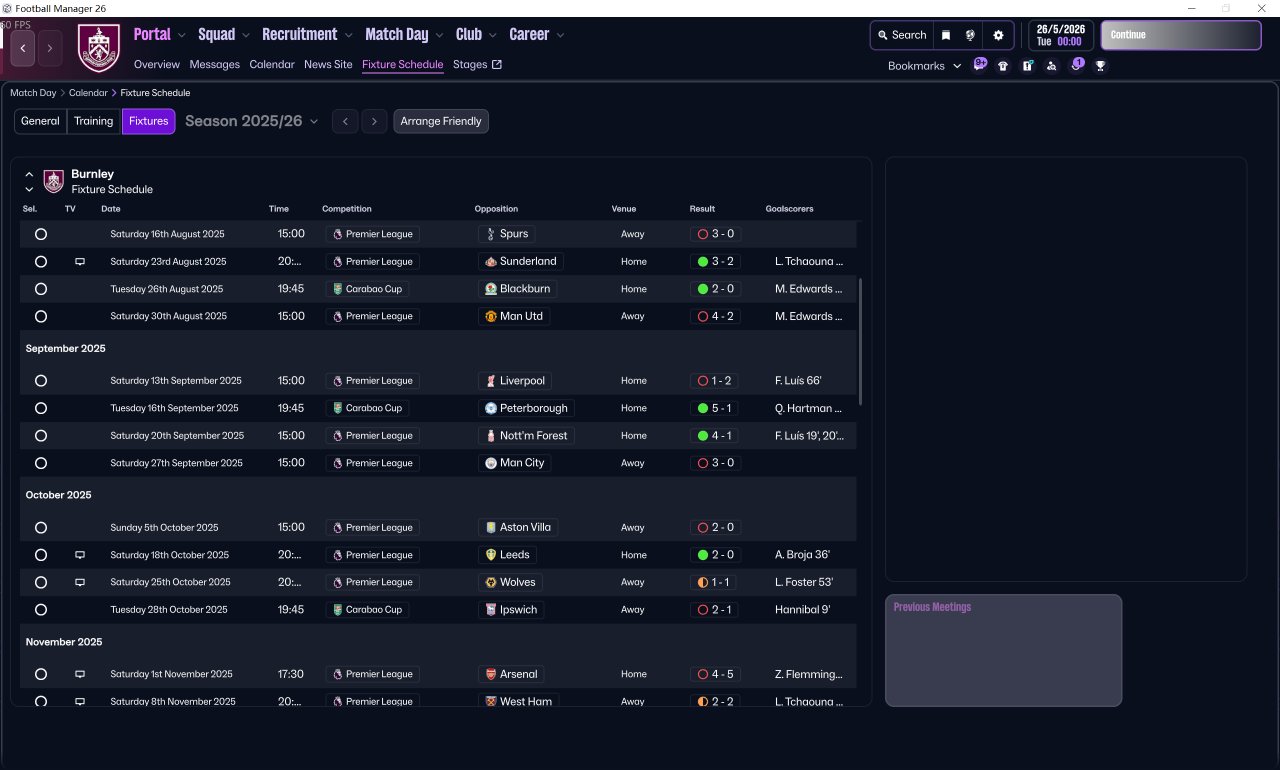Select the radio button for Arsenal fixture
1280x770 pixels.
coord(41,675)
